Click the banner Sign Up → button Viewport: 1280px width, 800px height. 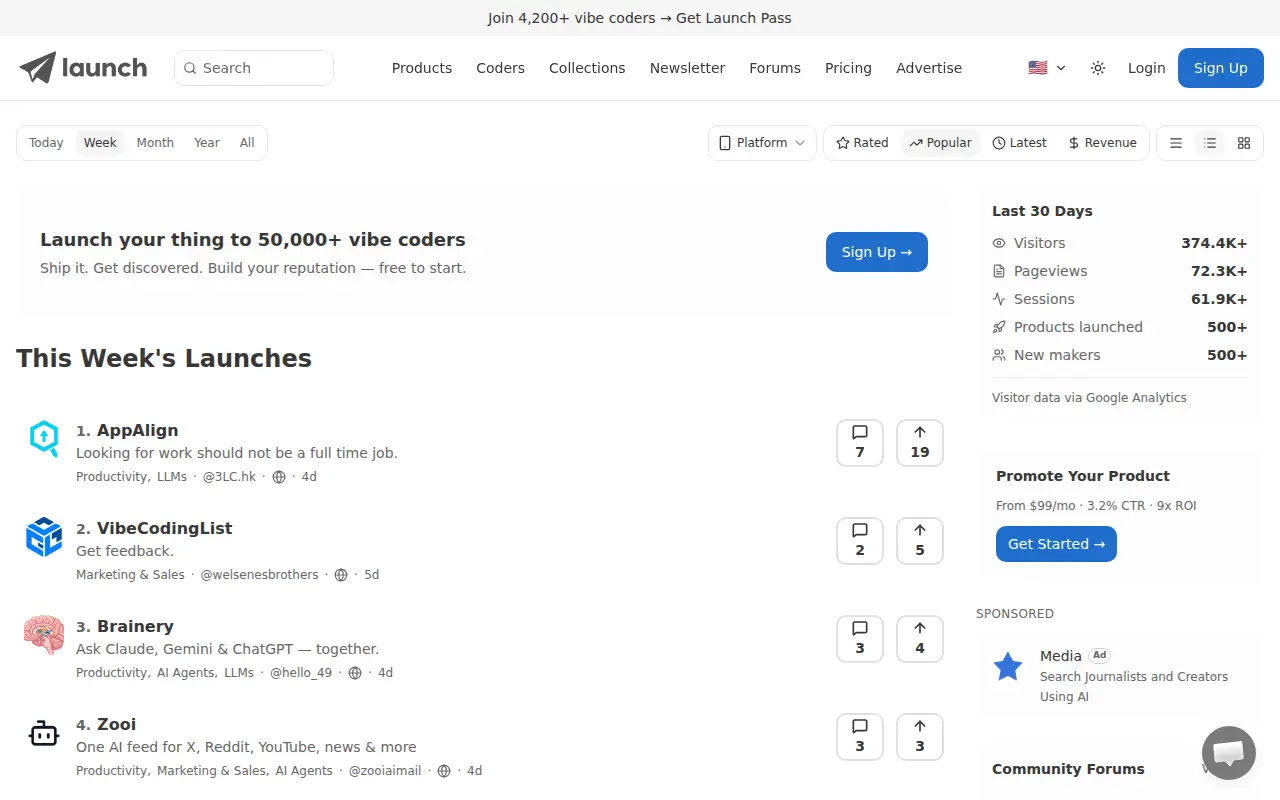(877, 252)
